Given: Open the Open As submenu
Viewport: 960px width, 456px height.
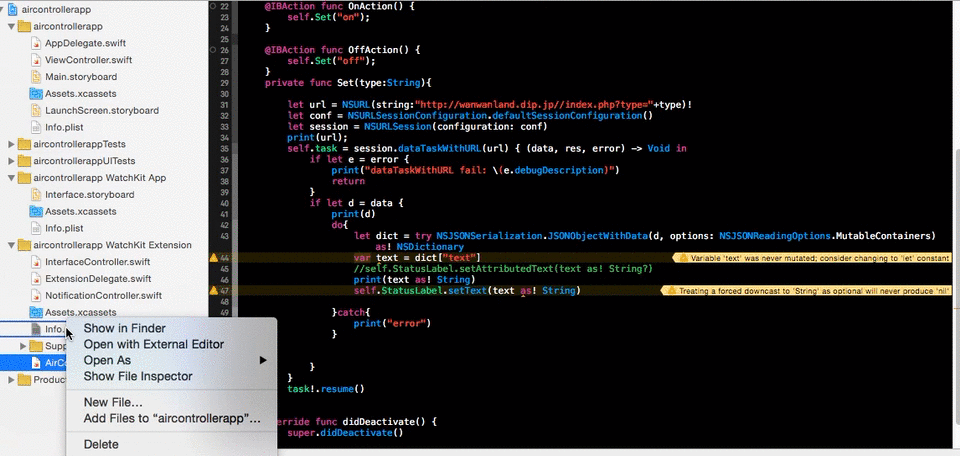Looking at the screenshot, I should (x=171, y=361).
